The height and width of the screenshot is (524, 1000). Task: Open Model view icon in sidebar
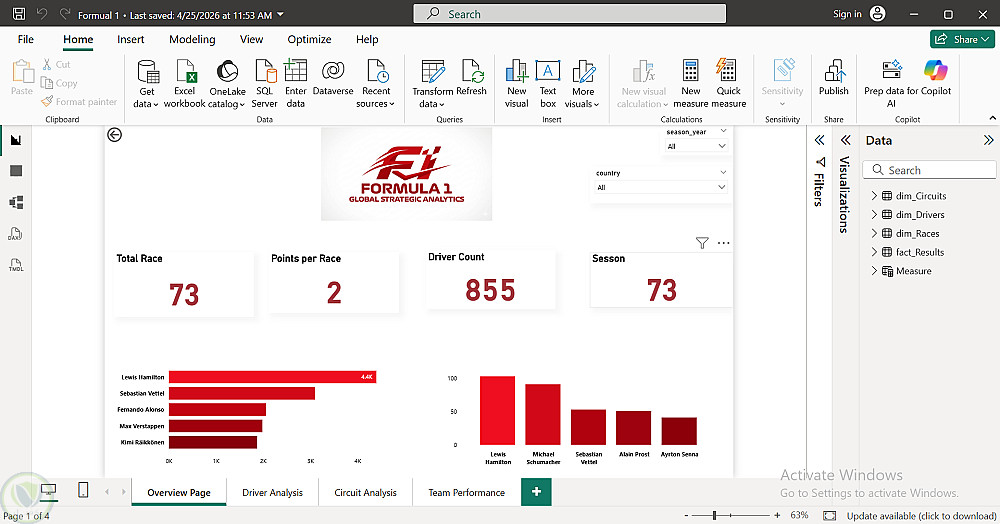click(x=16, y=203)
